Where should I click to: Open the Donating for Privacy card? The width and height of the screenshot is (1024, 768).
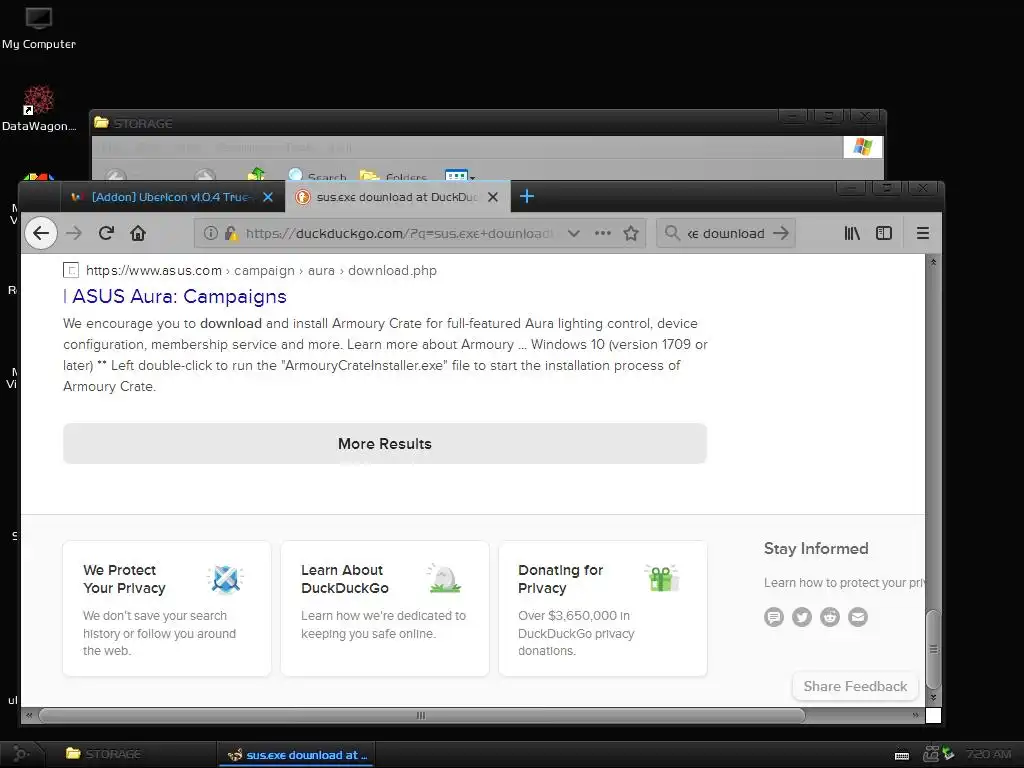click(x=603, y=609)
